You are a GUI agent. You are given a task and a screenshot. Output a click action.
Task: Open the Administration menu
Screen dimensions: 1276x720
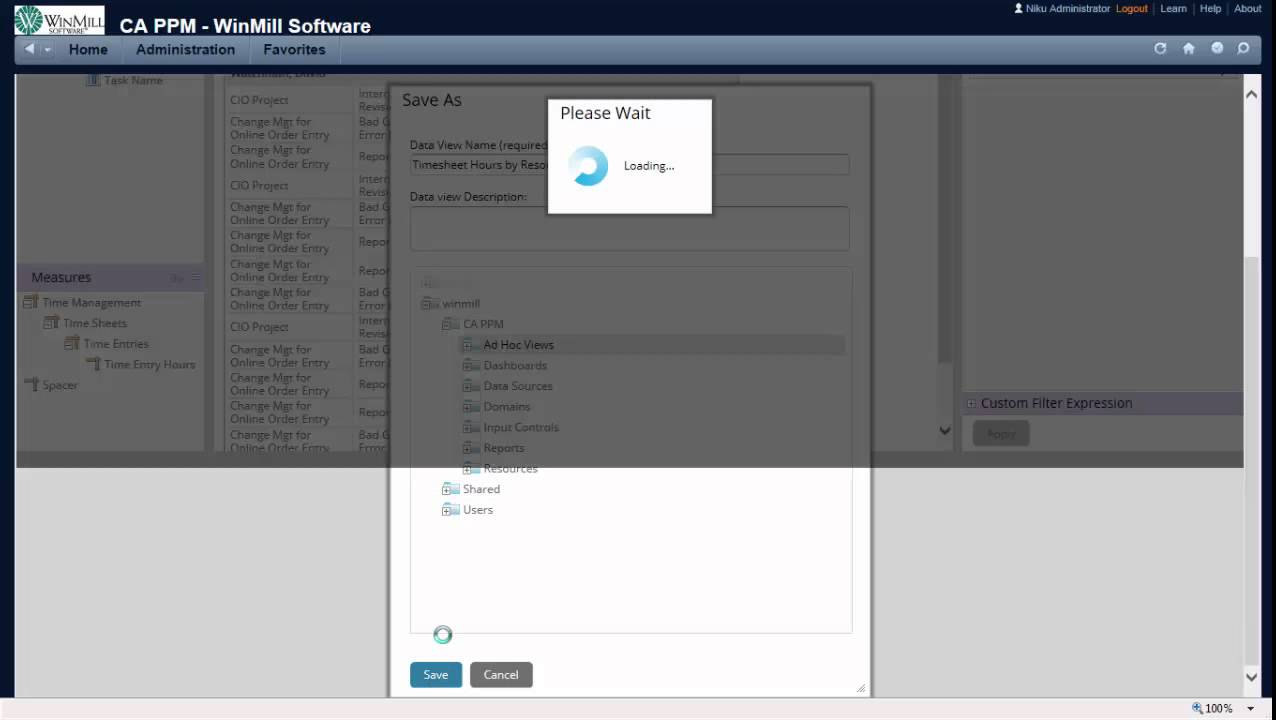click(x=185, y=49)
